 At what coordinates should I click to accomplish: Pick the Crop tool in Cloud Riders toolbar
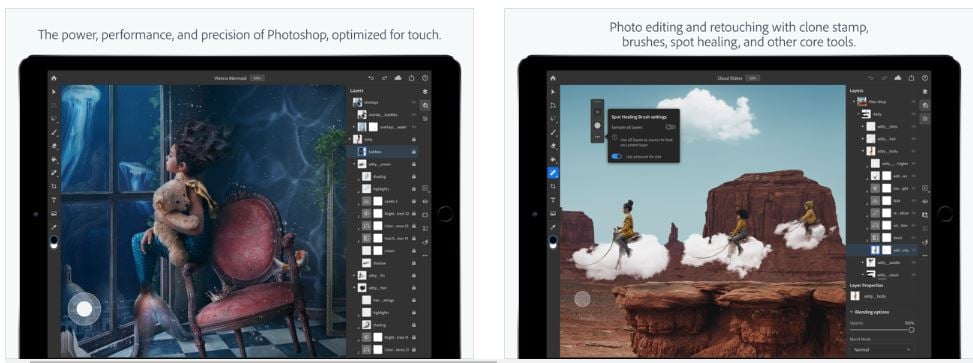[552, 186]
